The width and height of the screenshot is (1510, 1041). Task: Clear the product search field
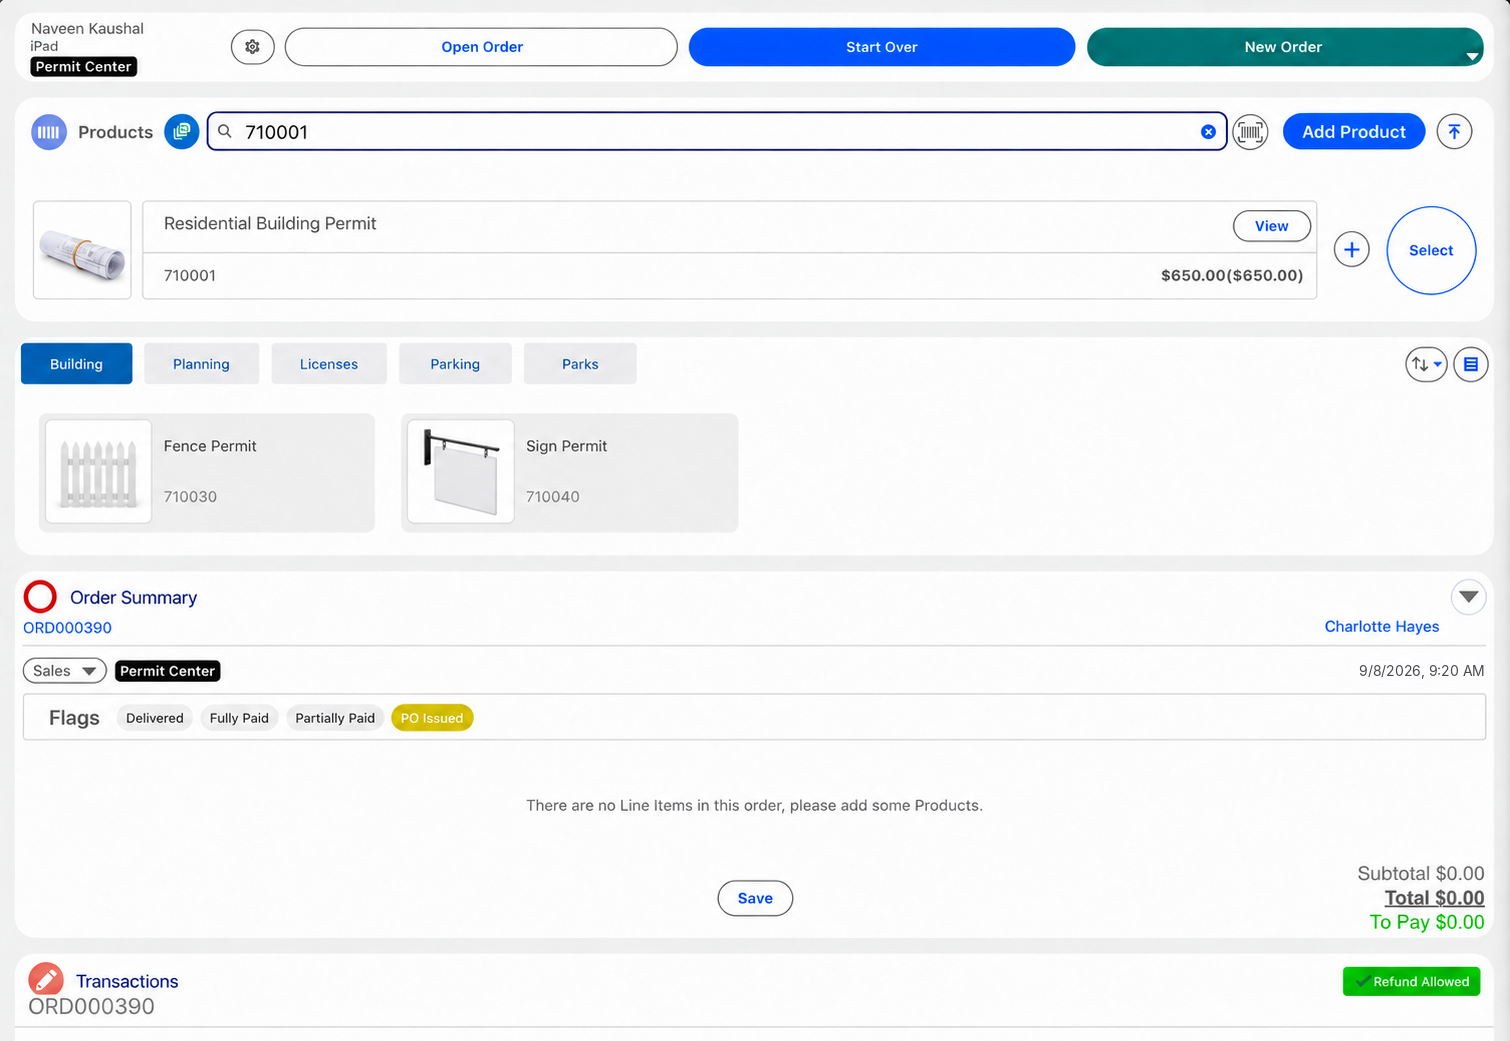tap(1208, 132)
